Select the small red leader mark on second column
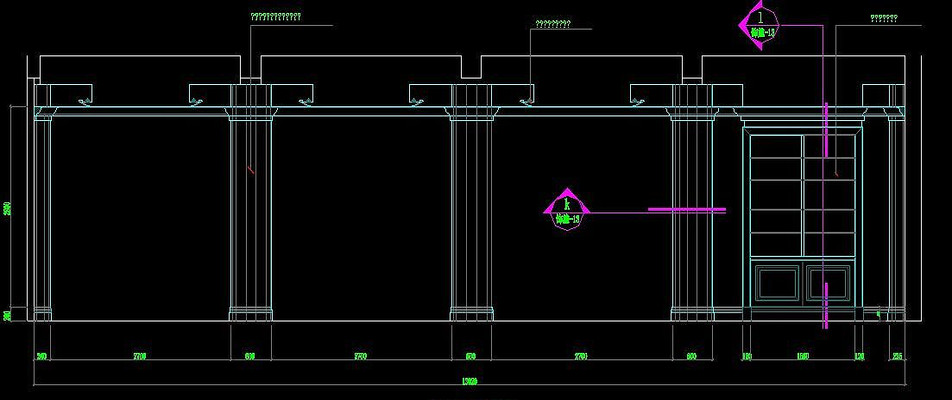Viewport: 952px width, 400px height. (x=250, y=170)
